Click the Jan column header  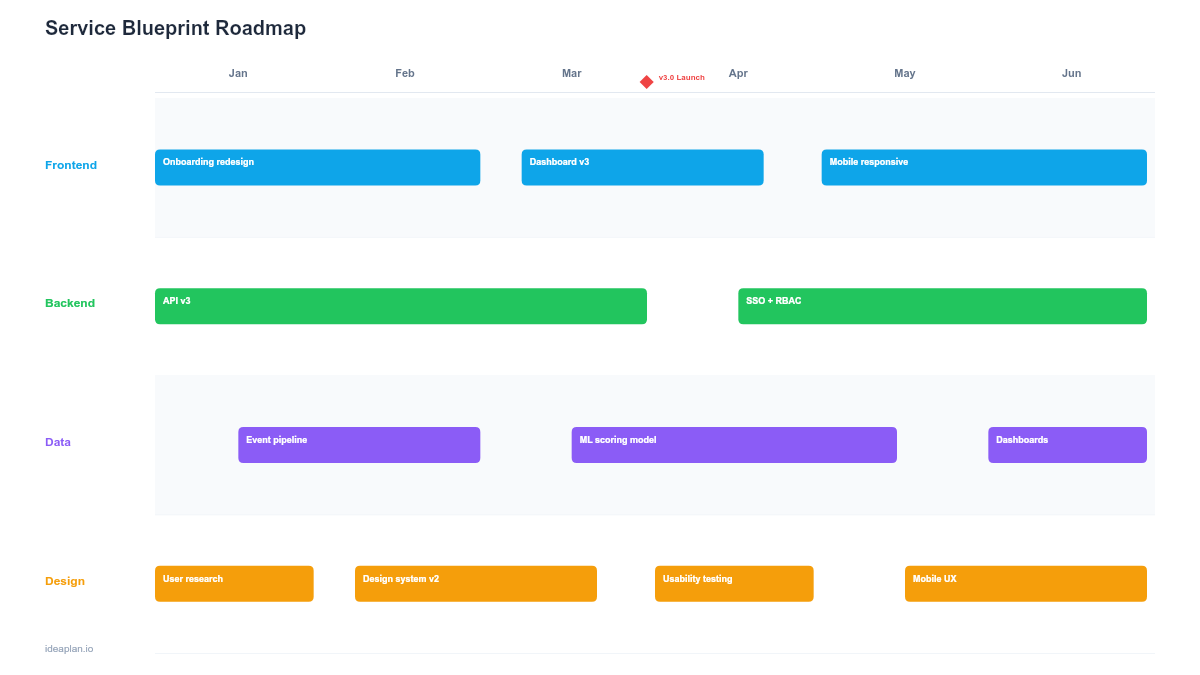[x=238, y=73]
